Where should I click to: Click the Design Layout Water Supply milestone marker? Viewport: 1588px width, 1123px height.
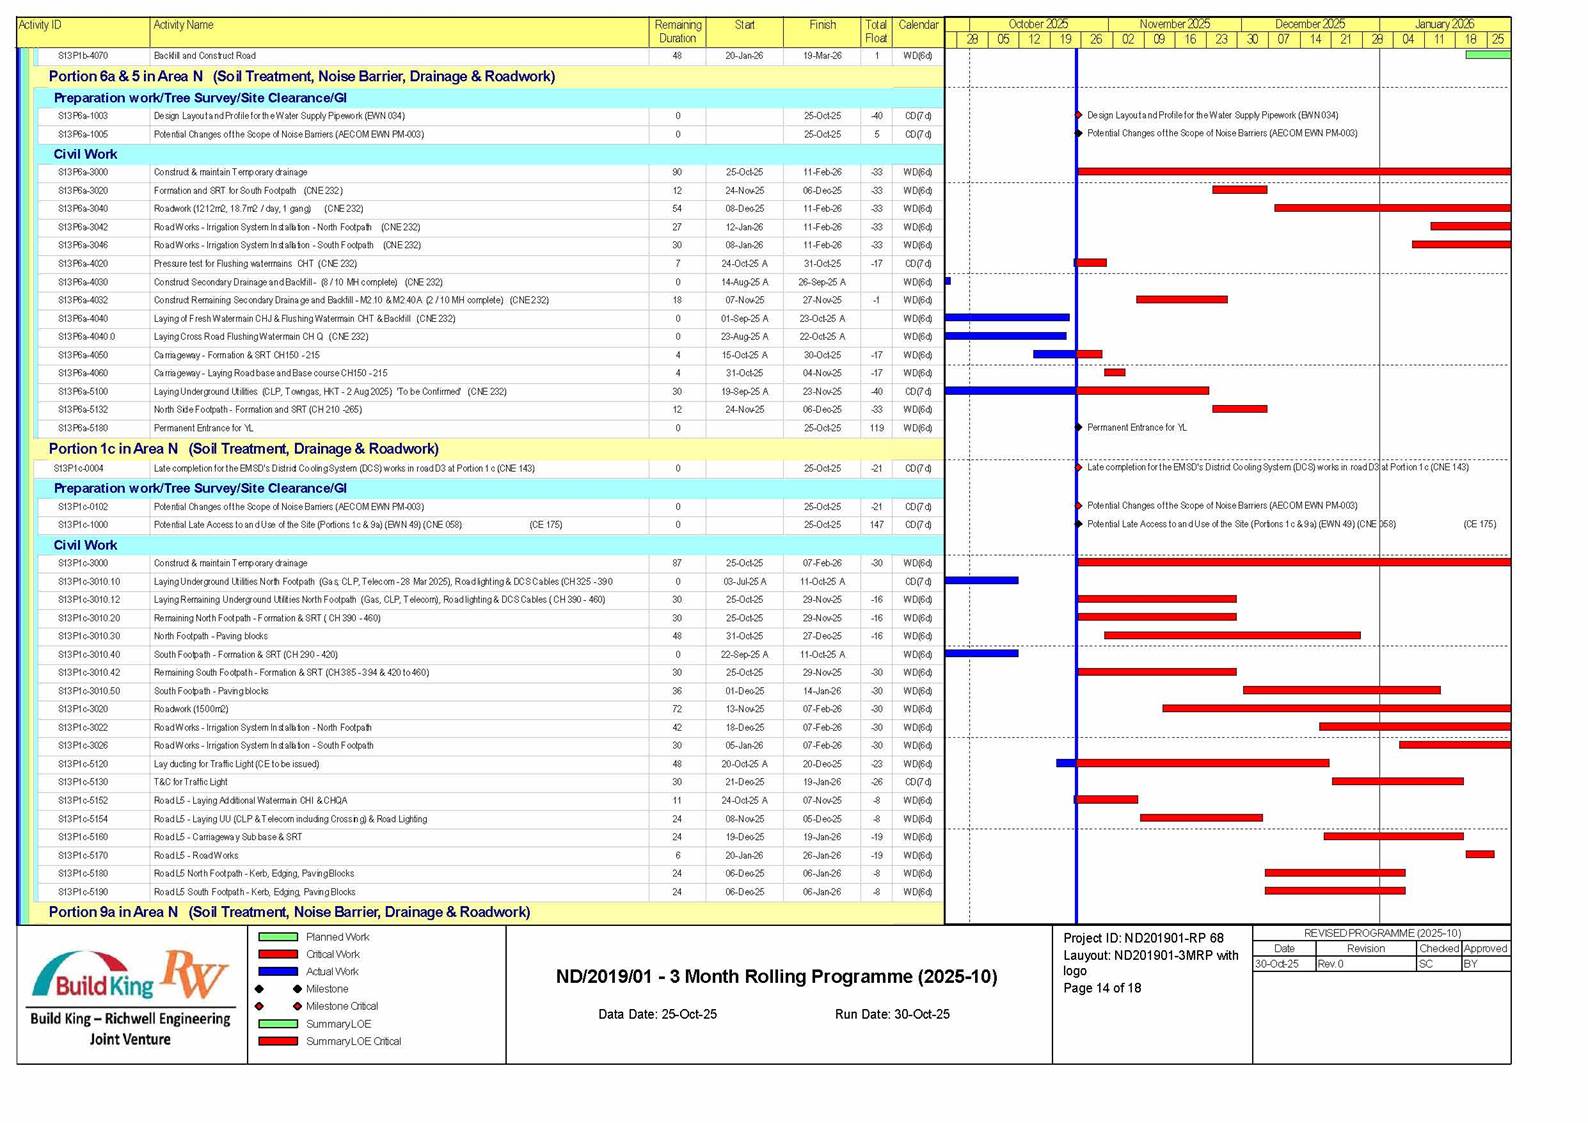click(1078, 116)
